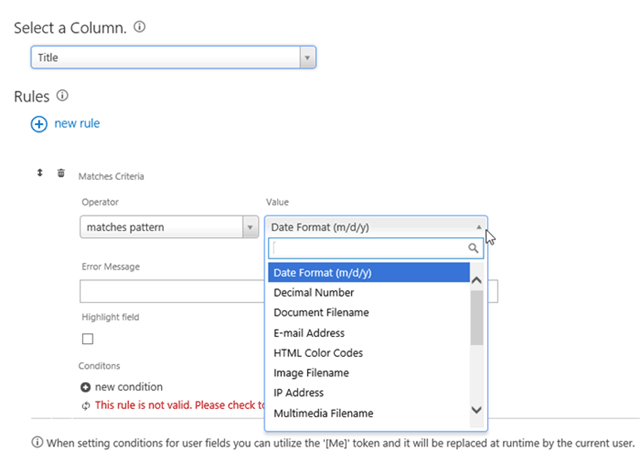Click the new condition link
640x460 pixels.
pyautogui.click(x=129, y=387)
